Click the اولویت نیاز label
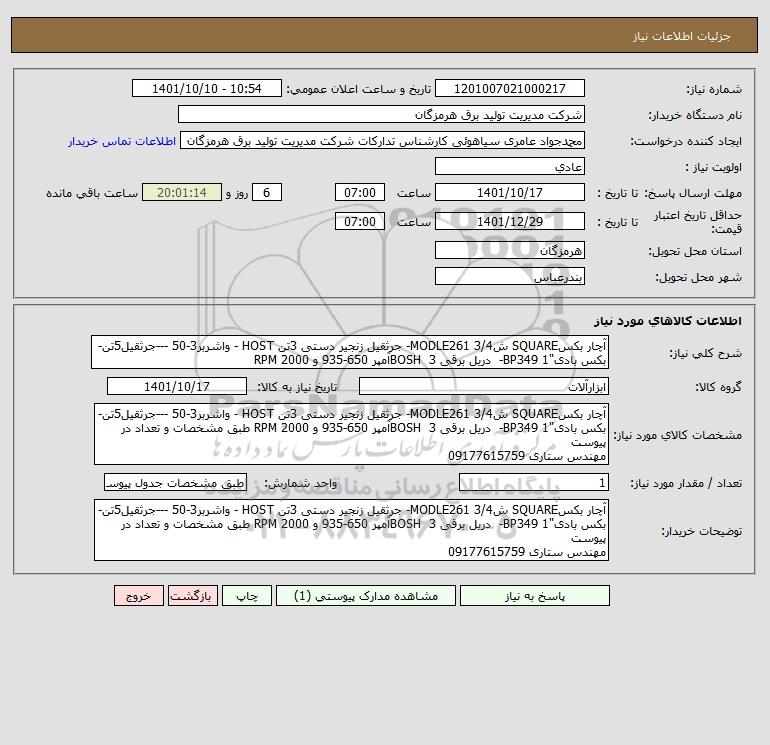The width and height of the screenshot is (770, 745). click(714, 167)
